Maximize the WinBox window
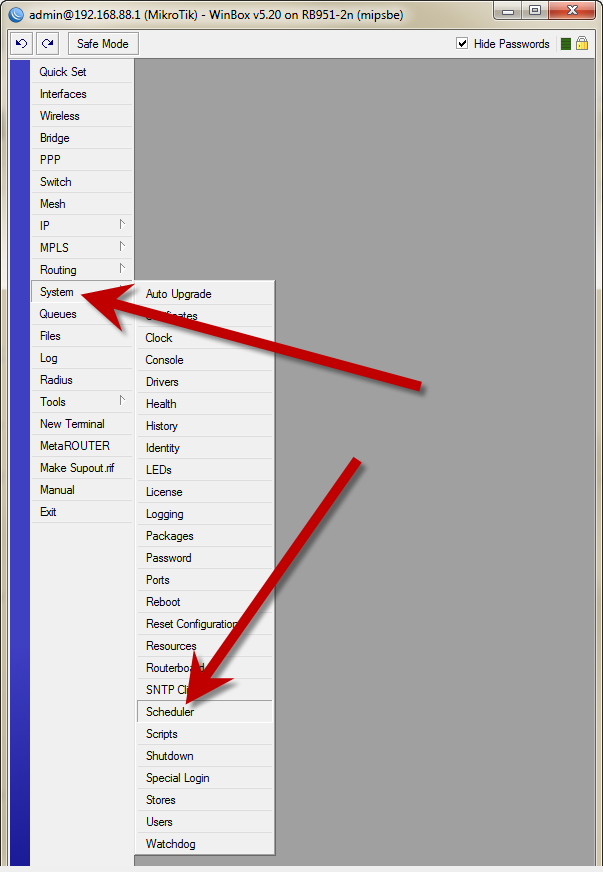Viewport: 603px width, 872px height. (x=535, y=11)
